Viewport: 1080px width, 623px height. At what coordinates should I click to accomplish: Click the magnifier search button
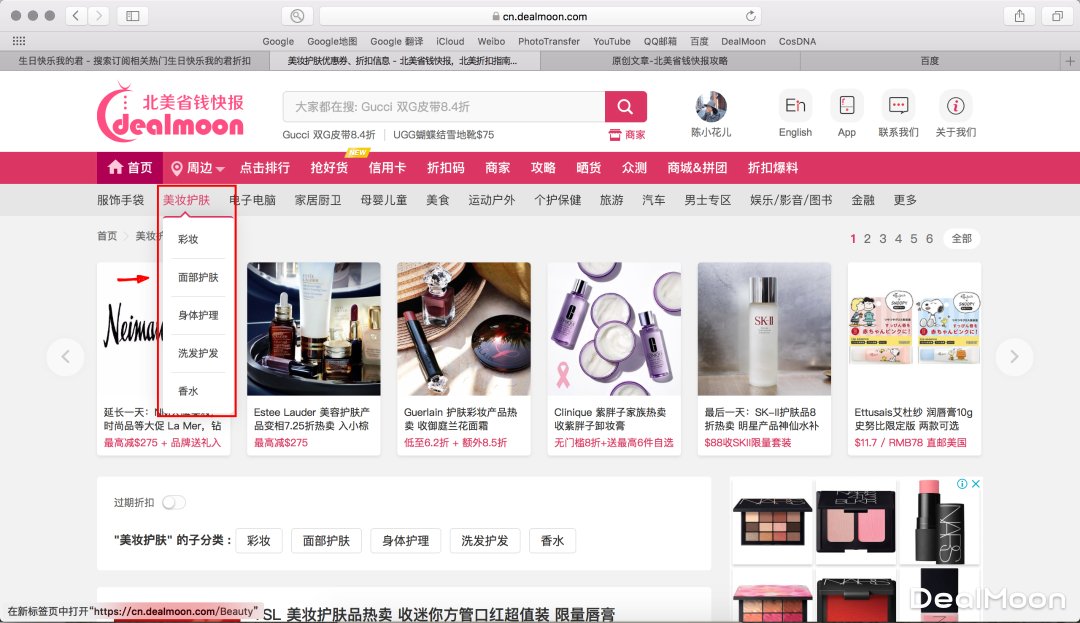tap(625, 107)
